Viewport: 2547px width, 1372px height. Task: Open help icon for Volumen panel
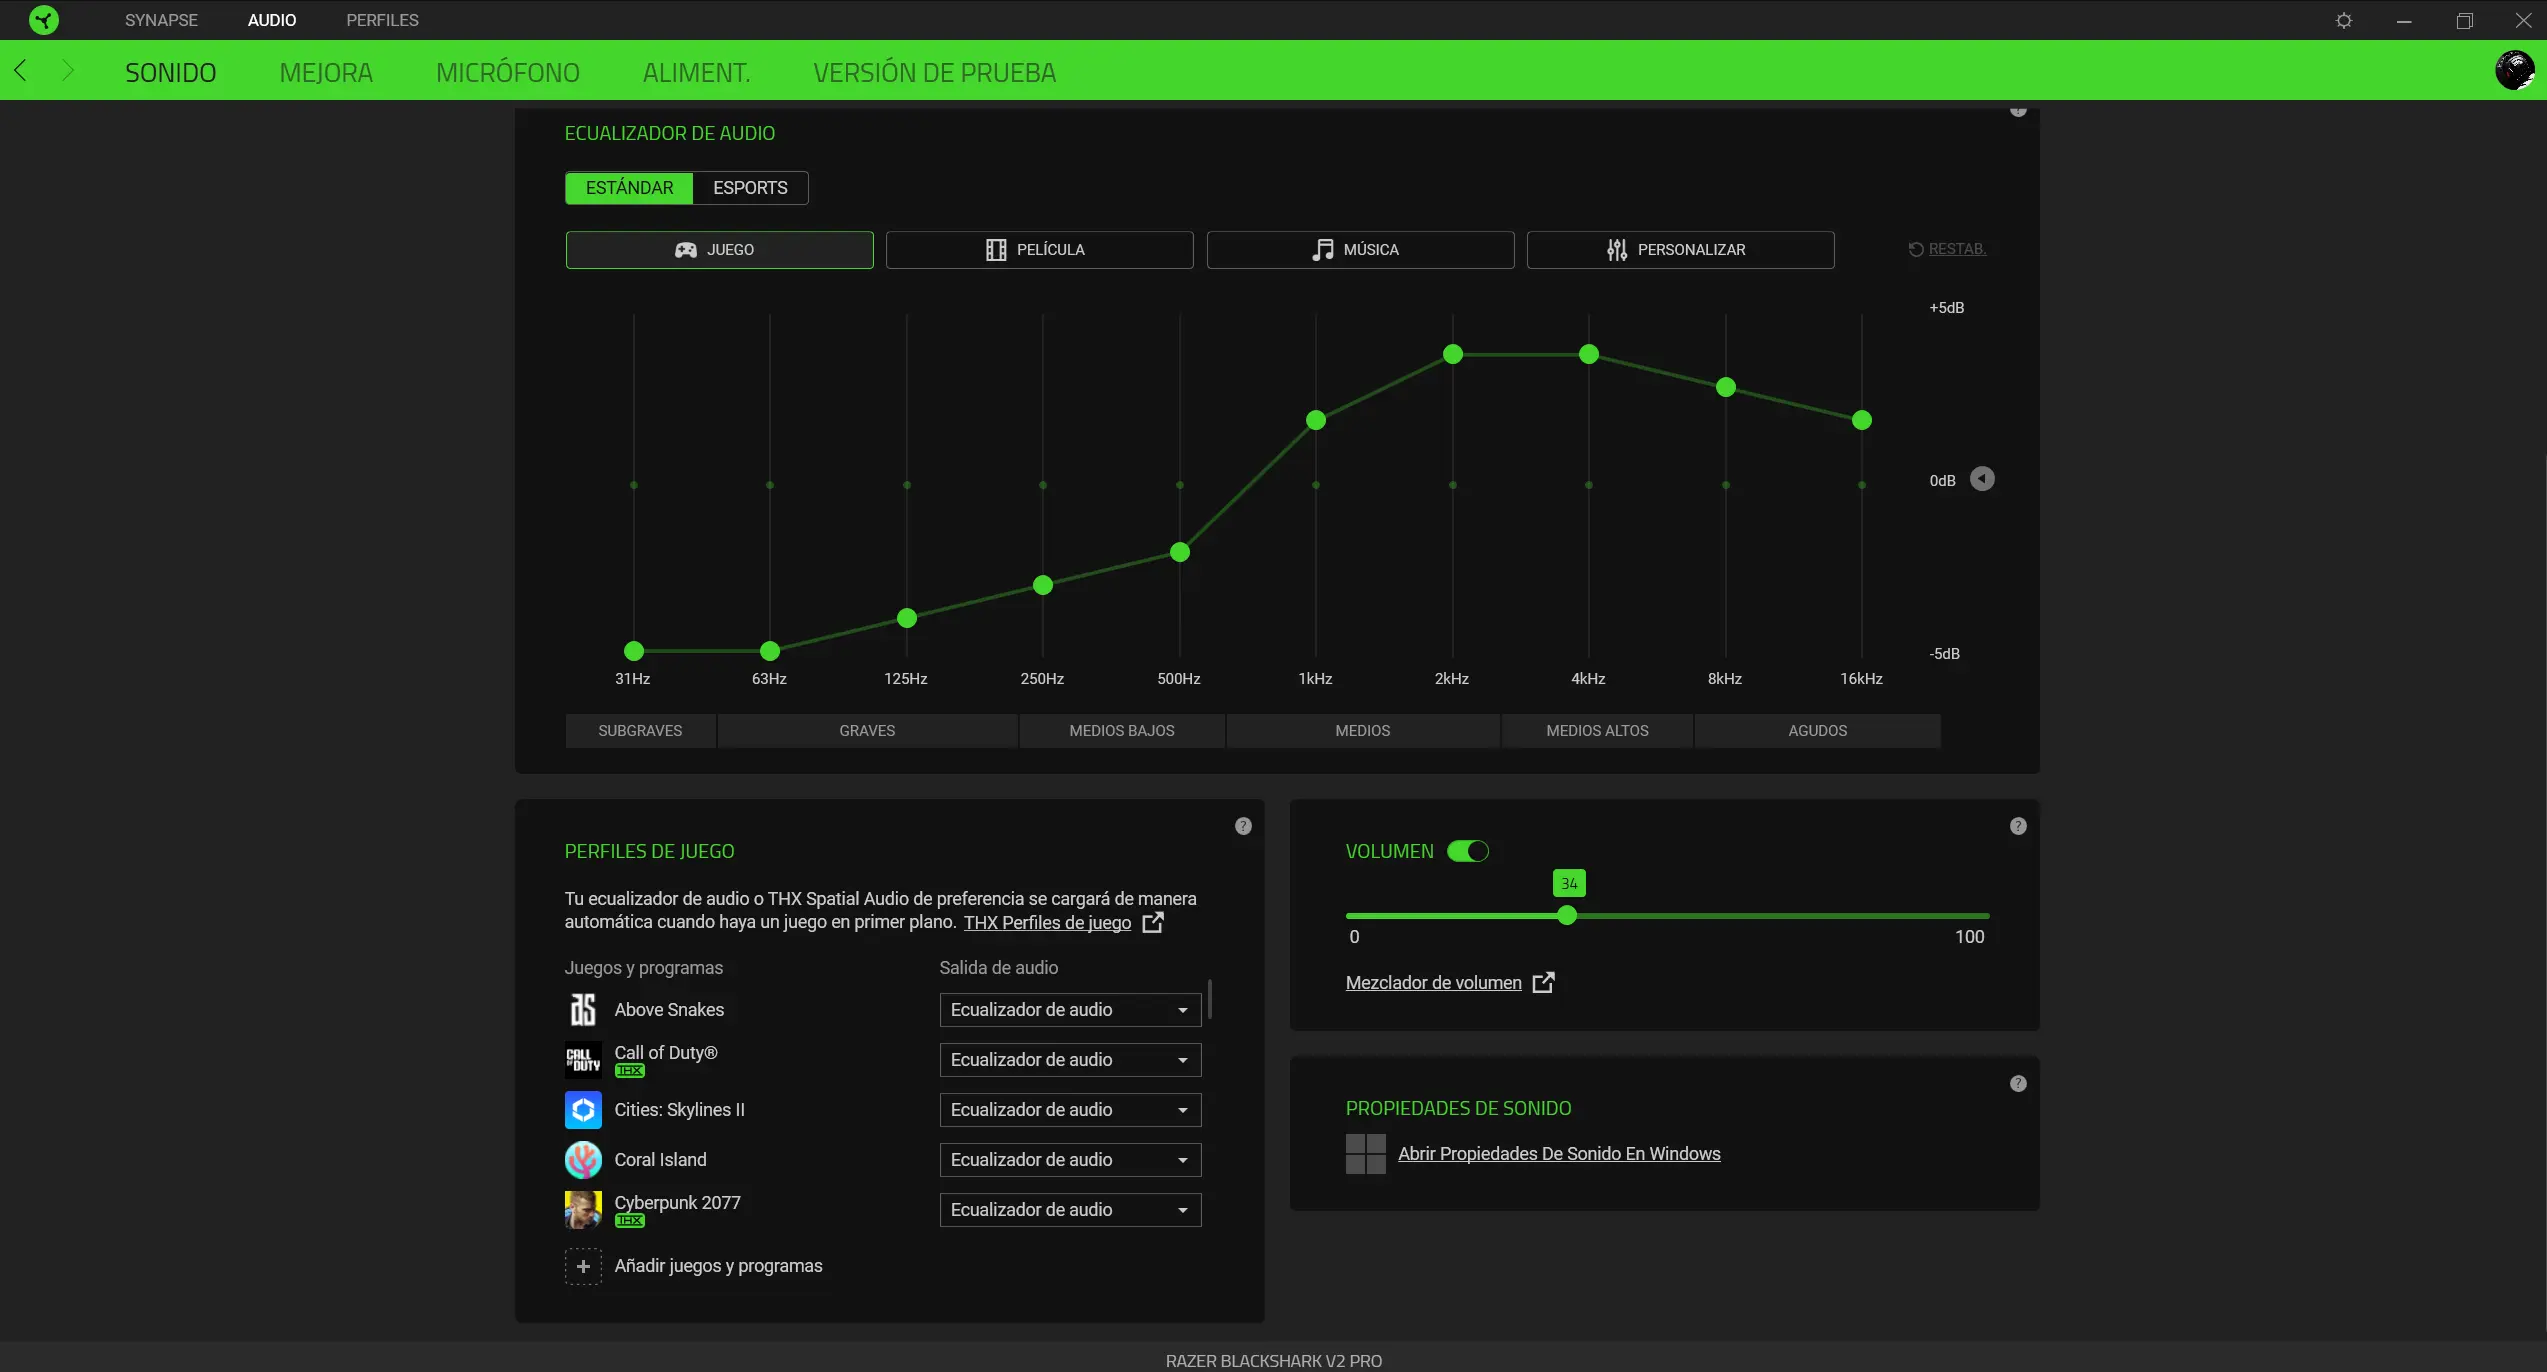2018,826
